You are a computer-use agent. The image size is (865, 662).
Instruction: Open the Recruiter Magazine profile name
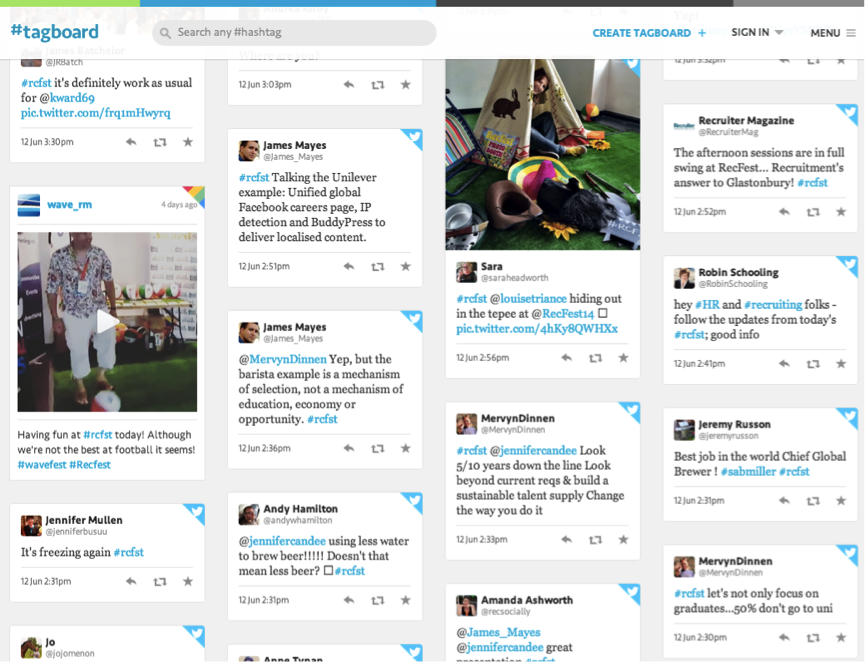point(746,120)
